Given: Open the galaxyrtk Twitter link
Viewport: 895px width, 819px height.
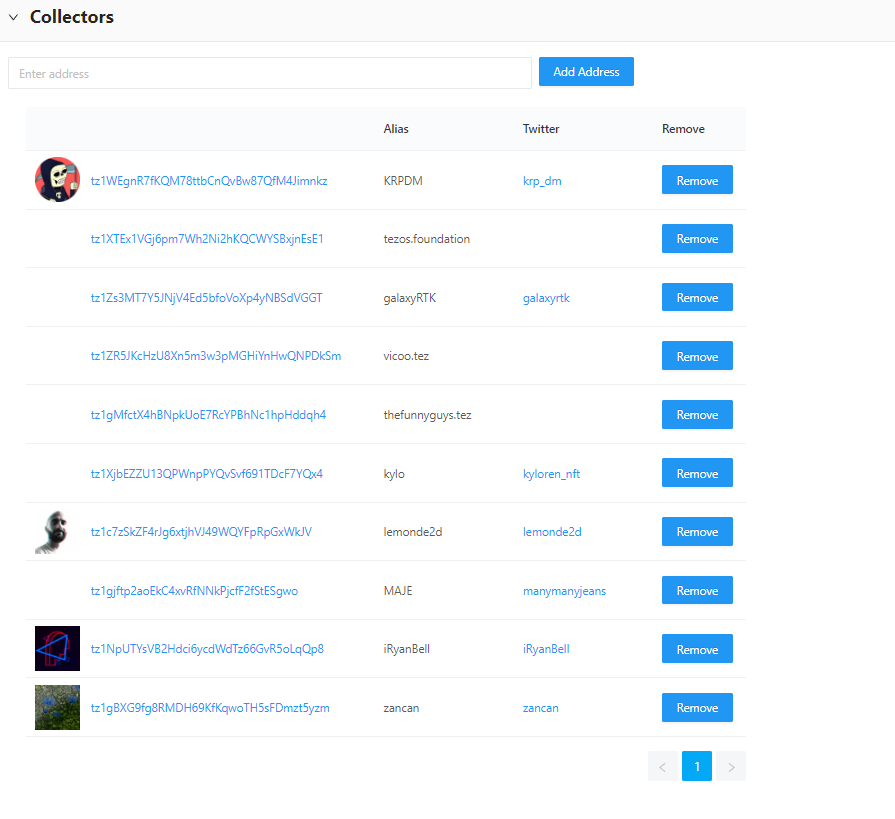Looking at the screenshot, I should [x=546, y=298].
